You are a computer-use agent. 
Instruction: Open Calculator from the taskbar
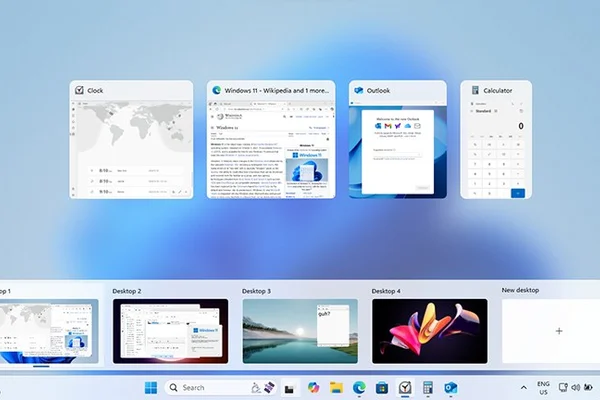[x=428, y=388]
